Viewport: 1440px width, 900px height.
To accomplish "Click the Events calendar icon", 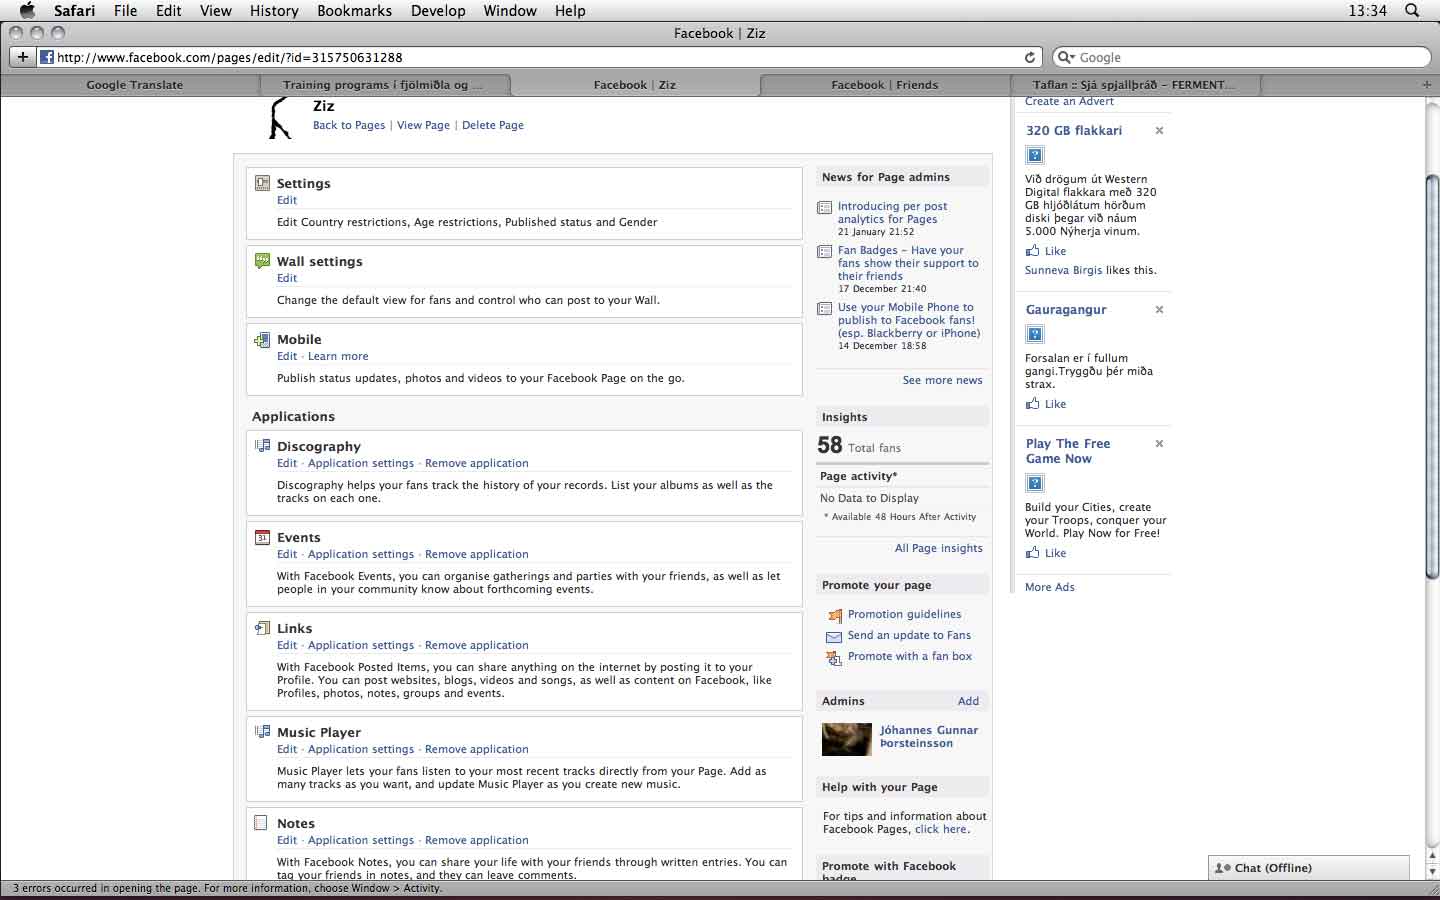I will (262, 537).
